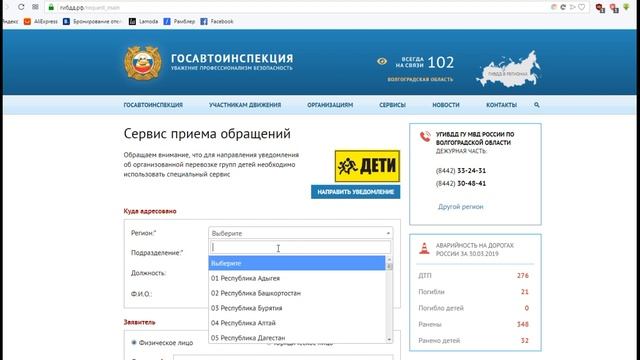
Task: Click the ГОСАВТОИНСПЕКЦИЯ header title
Action: (x=232, y=58)
